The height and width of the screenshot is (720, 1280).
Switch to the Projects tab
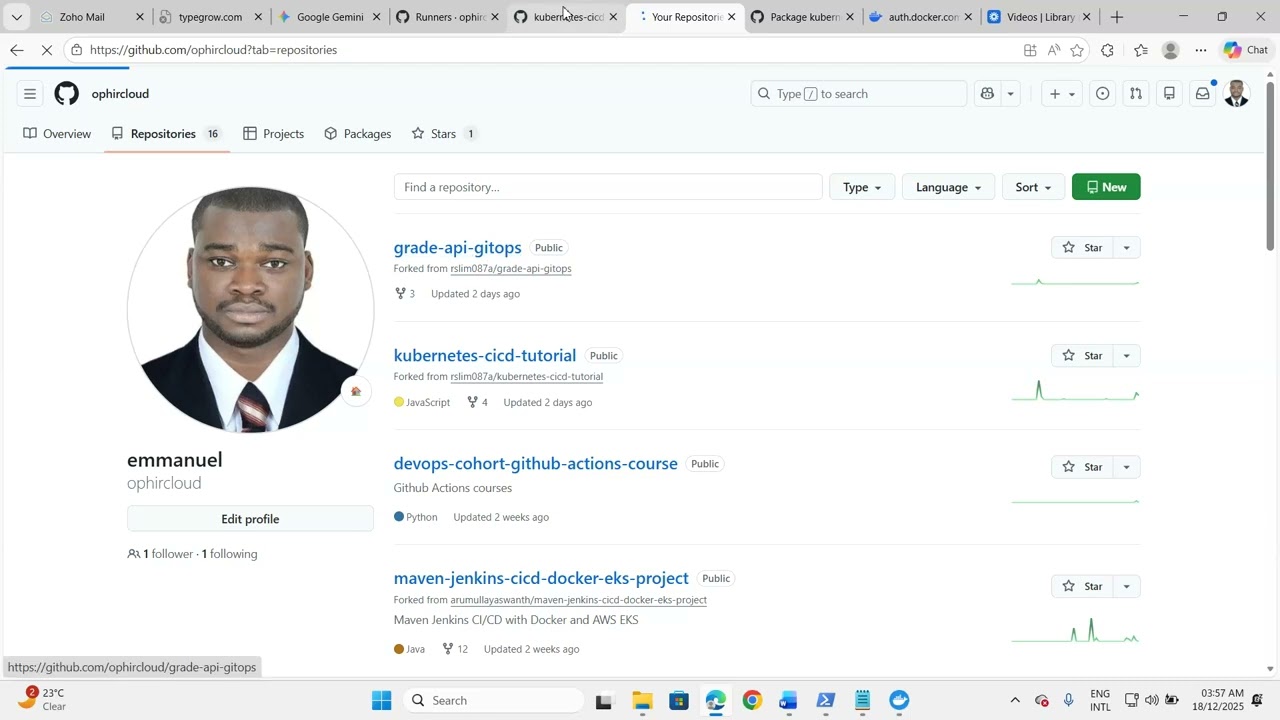[x=273, y=134]
